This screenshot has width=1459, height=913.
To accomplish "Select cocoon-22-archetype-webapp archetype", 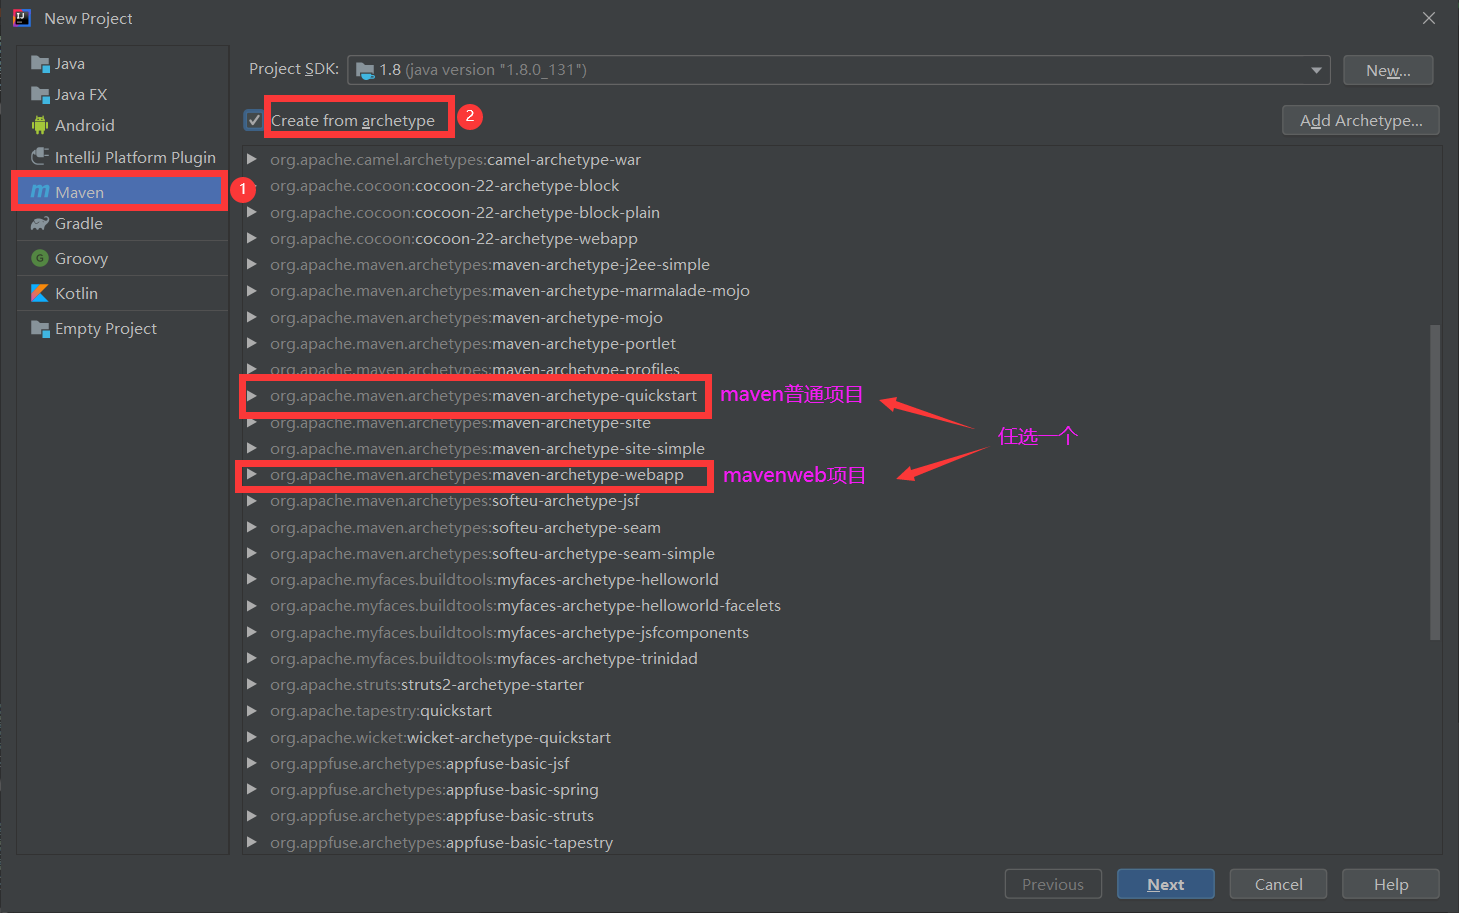I will coord(454,239).
